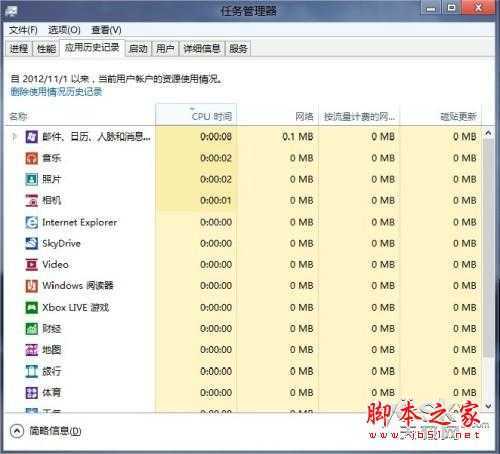This screenshot has width=500, height=454.
Task: Switch to the 用户 tab
Action: tap(165, 49)
